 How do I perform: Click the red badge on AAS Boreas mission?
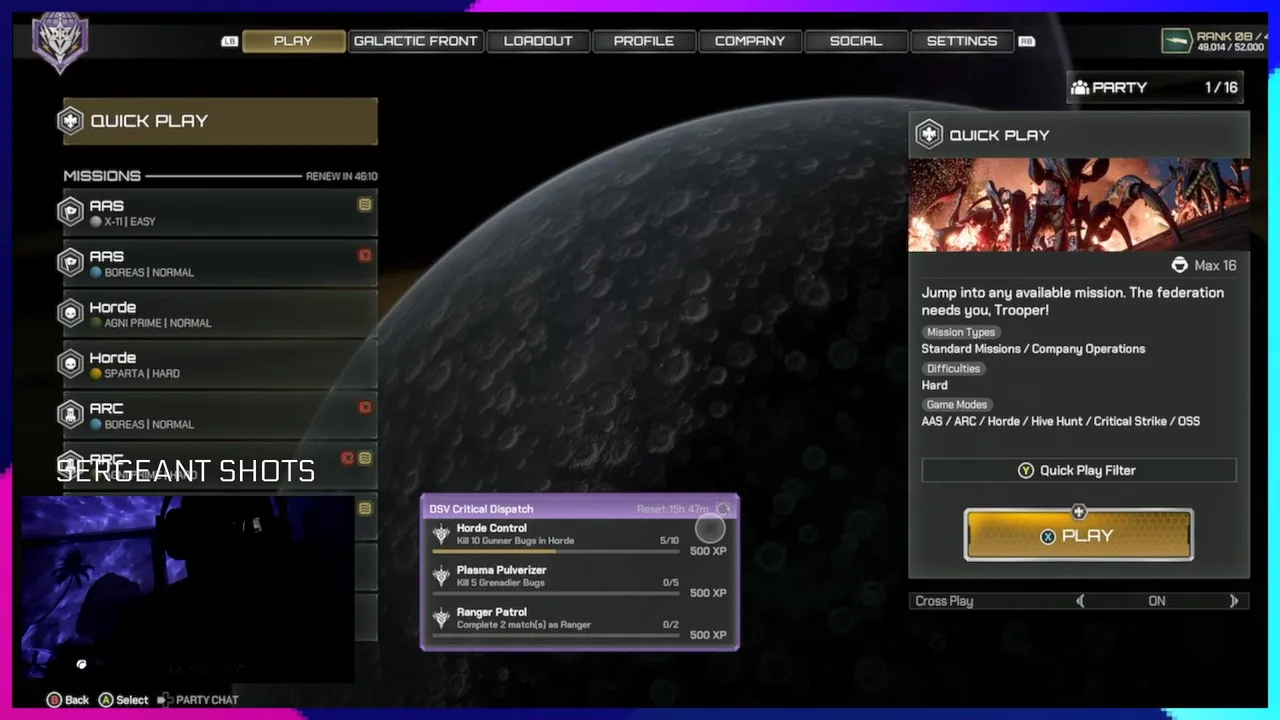[365, 256]
